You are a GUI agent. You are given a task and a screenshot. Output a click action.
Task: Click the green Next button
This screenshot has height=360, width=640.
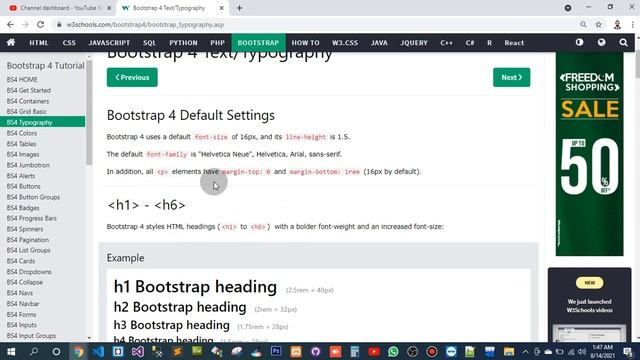511,77
